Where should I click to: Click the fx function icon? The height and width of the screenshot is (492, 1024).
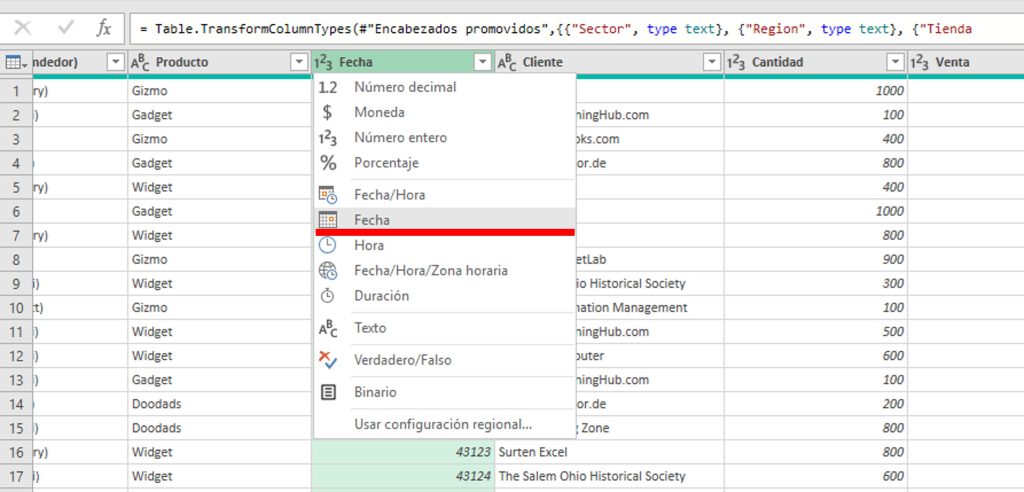[104, 27]
